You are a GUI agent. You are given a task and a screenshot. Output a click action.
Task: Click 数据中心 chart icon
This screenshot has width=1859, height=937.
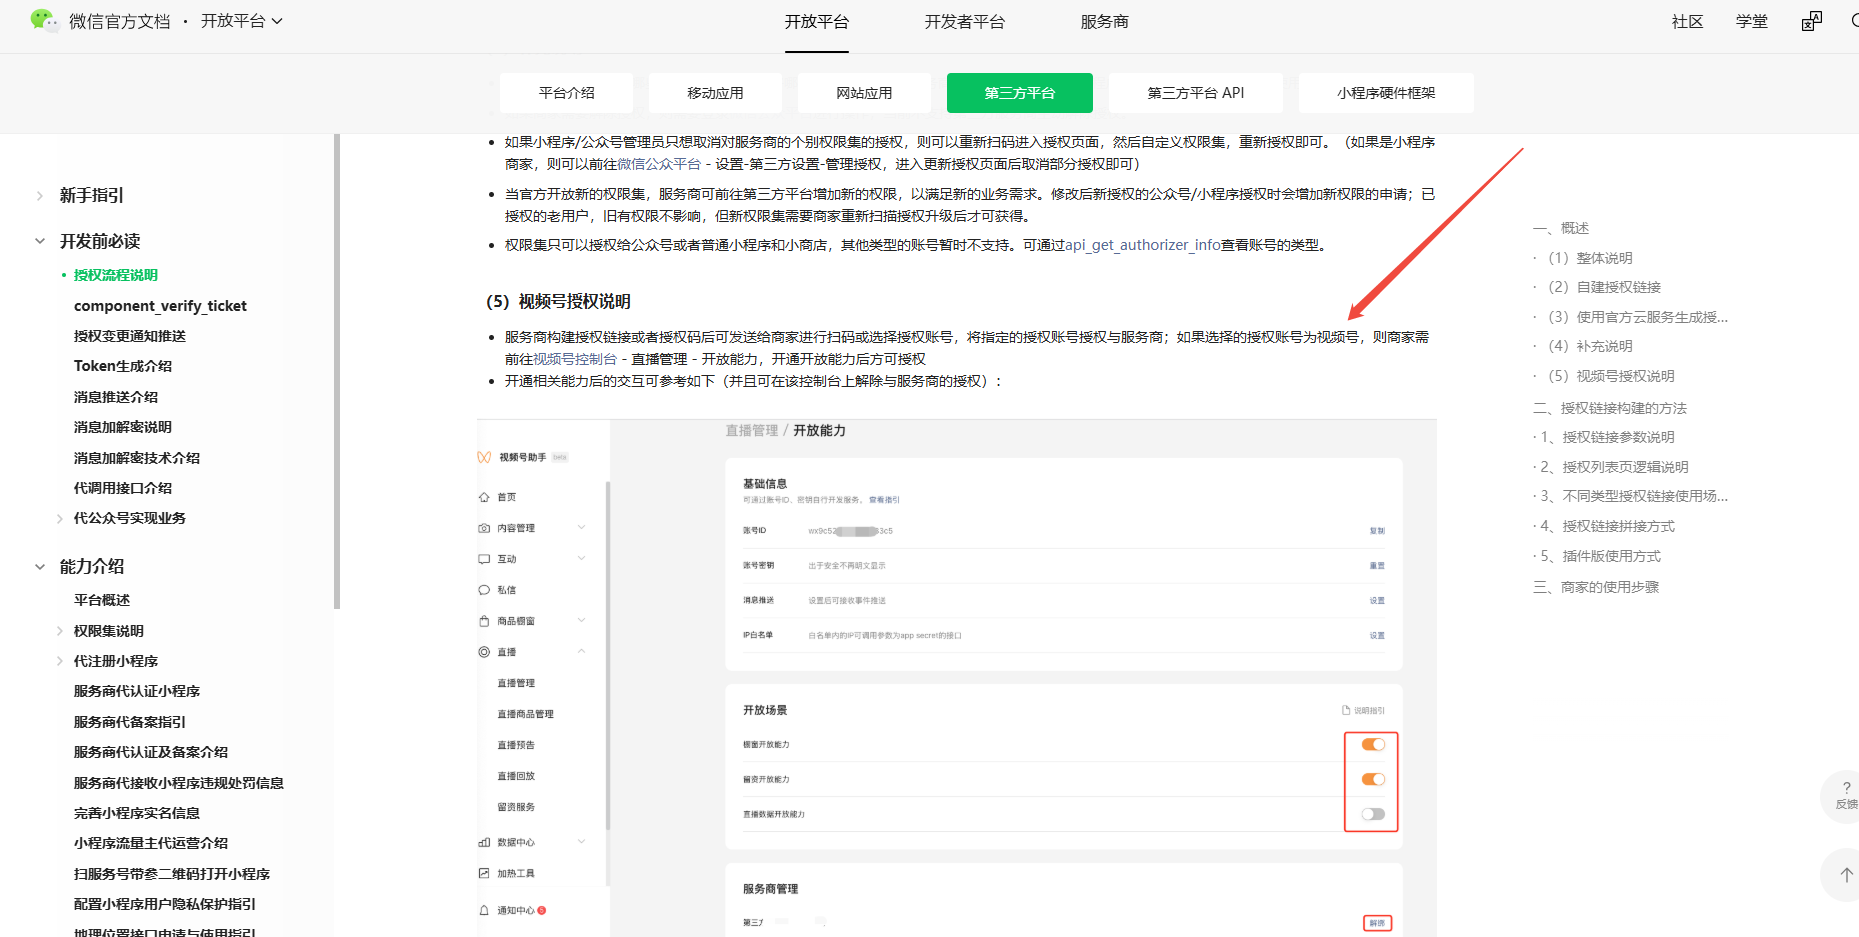pyautogui.click(x=484, y=843)
